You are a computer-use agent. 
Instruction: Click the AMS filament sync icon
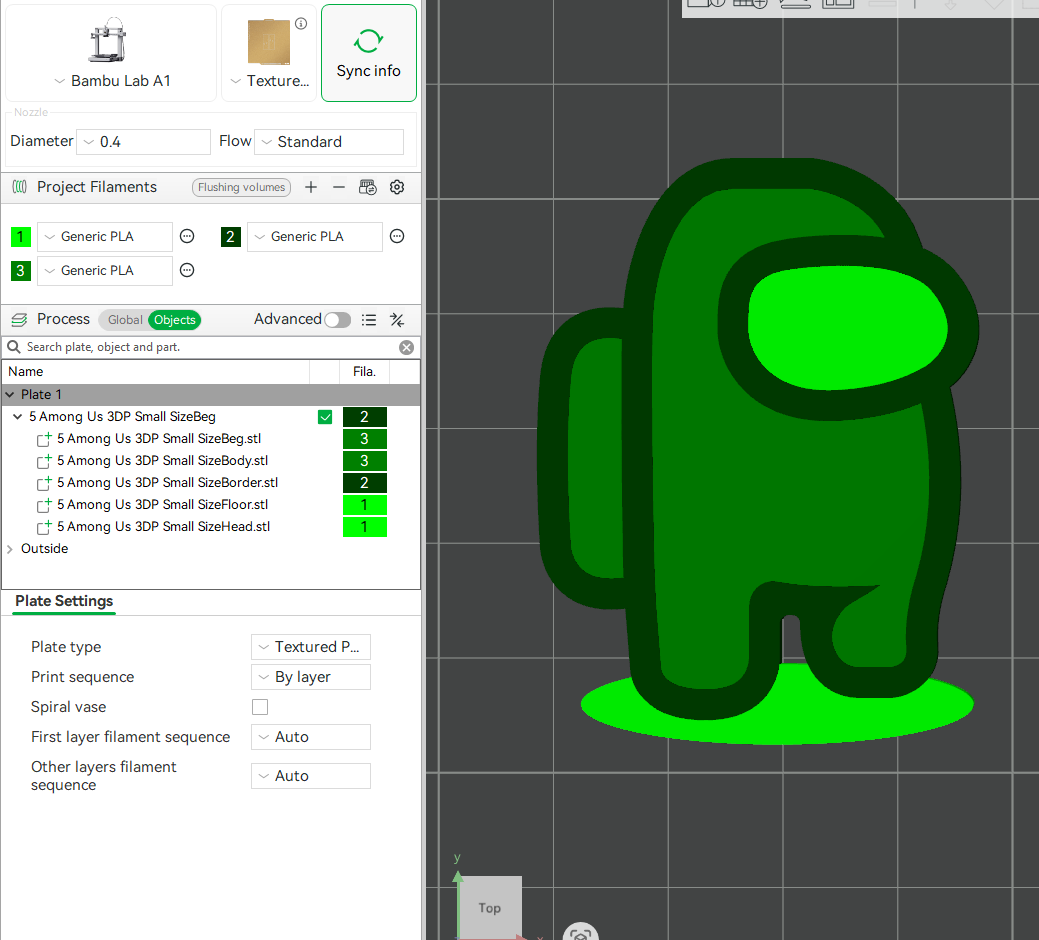click(x=368, y=187)
